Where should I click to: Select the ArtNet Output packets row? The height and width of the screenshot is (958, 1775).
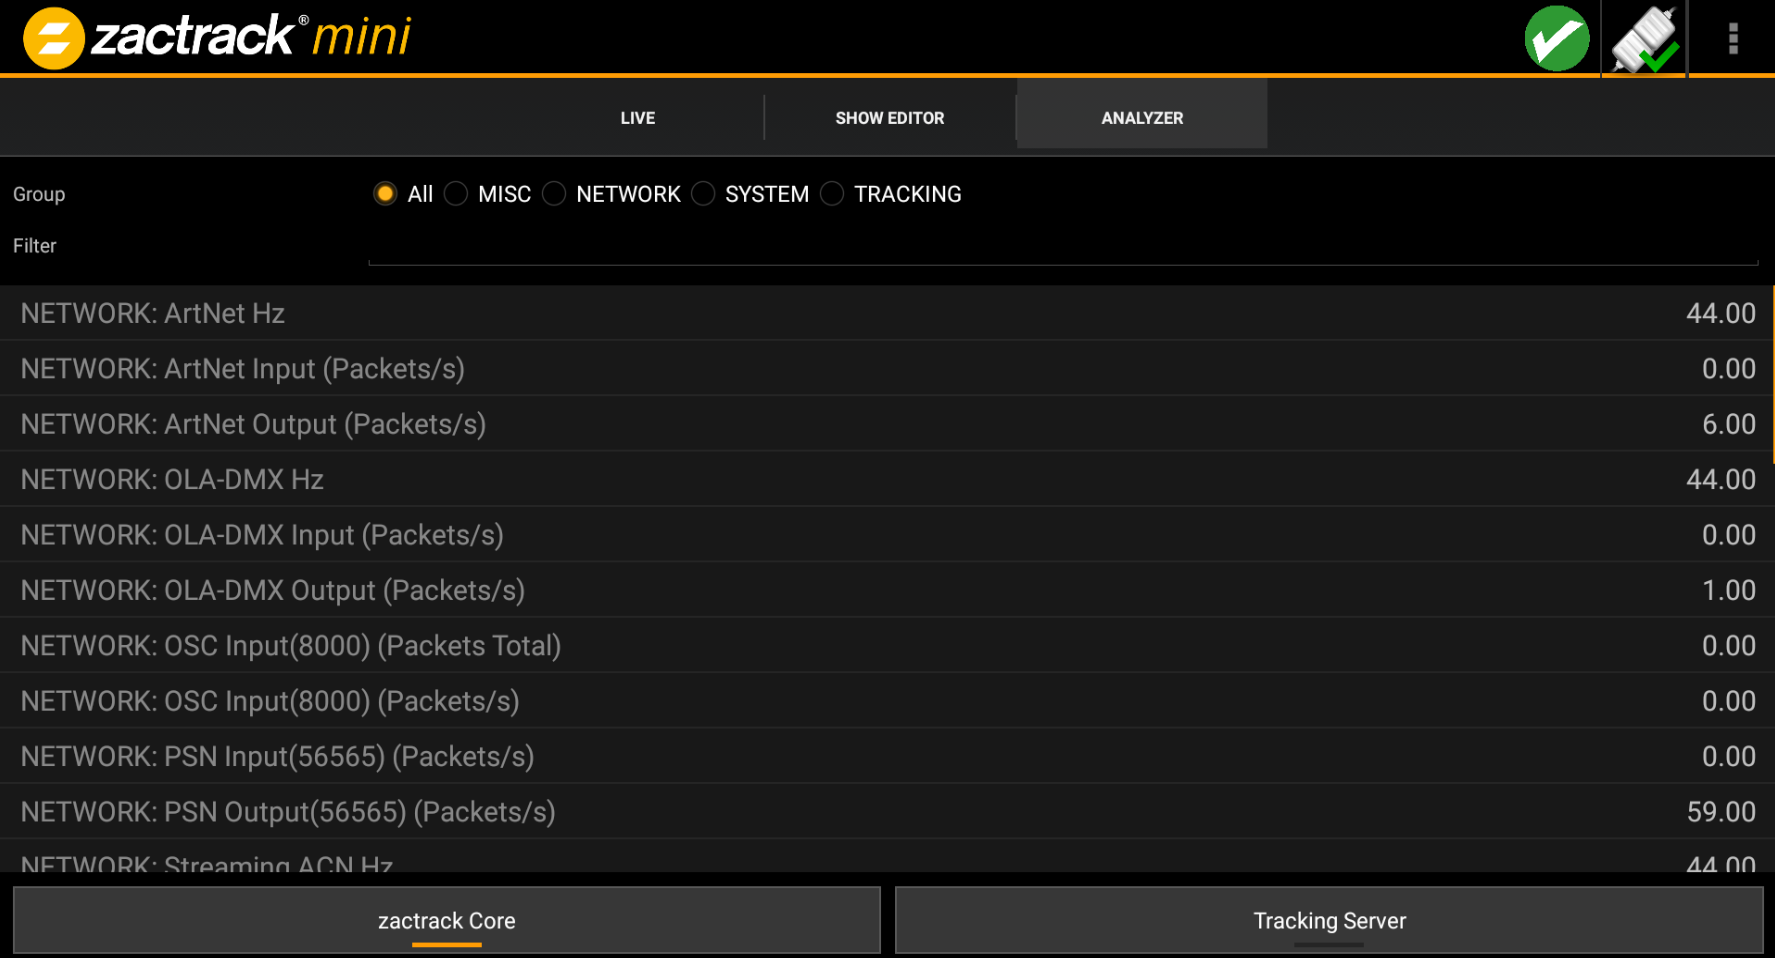pyautogui.click(x=887, y=424)
